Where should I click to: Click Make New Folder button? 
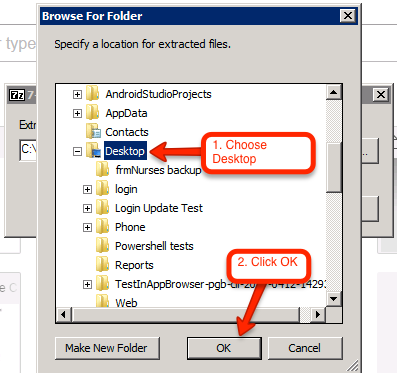point(107,348)
